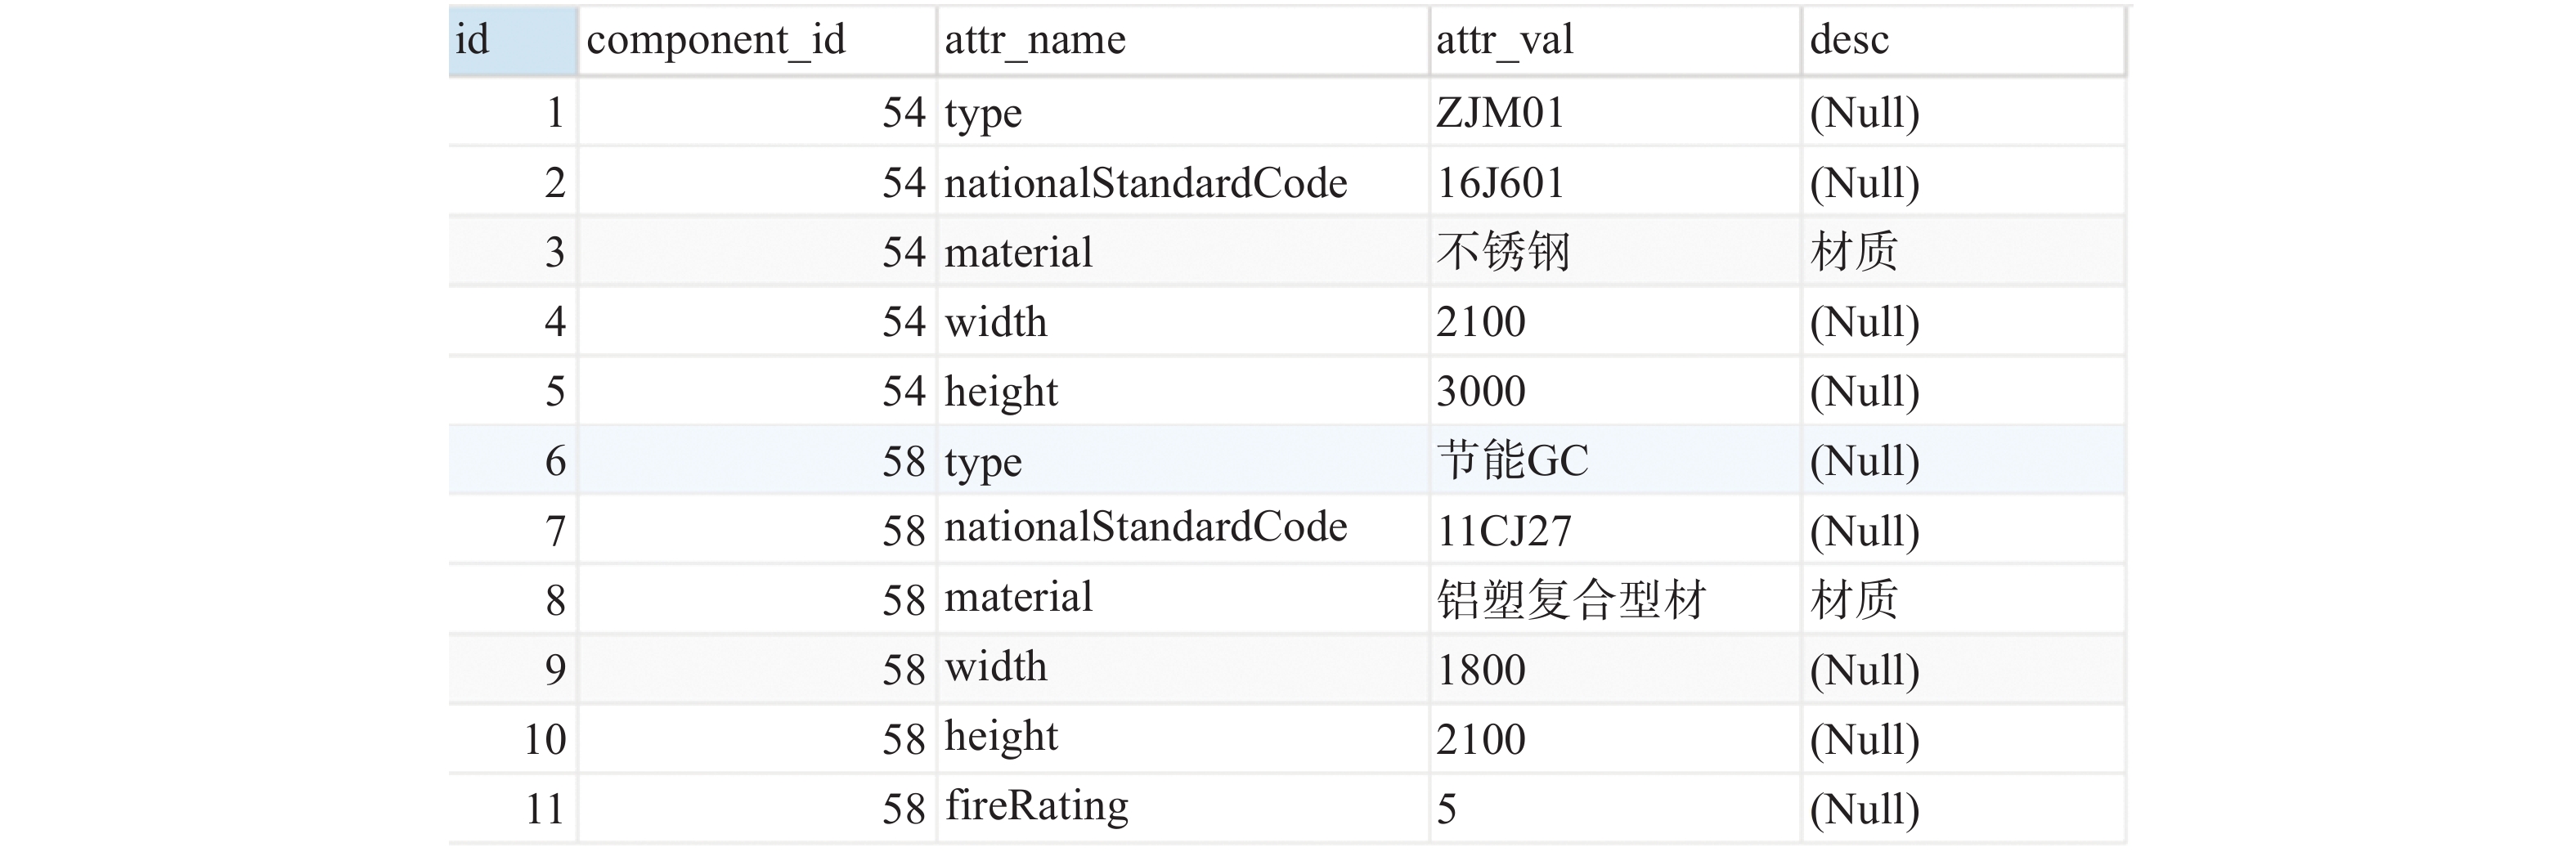Click the material name cell in row 3
The image size is (2576, 852).
1183,252
